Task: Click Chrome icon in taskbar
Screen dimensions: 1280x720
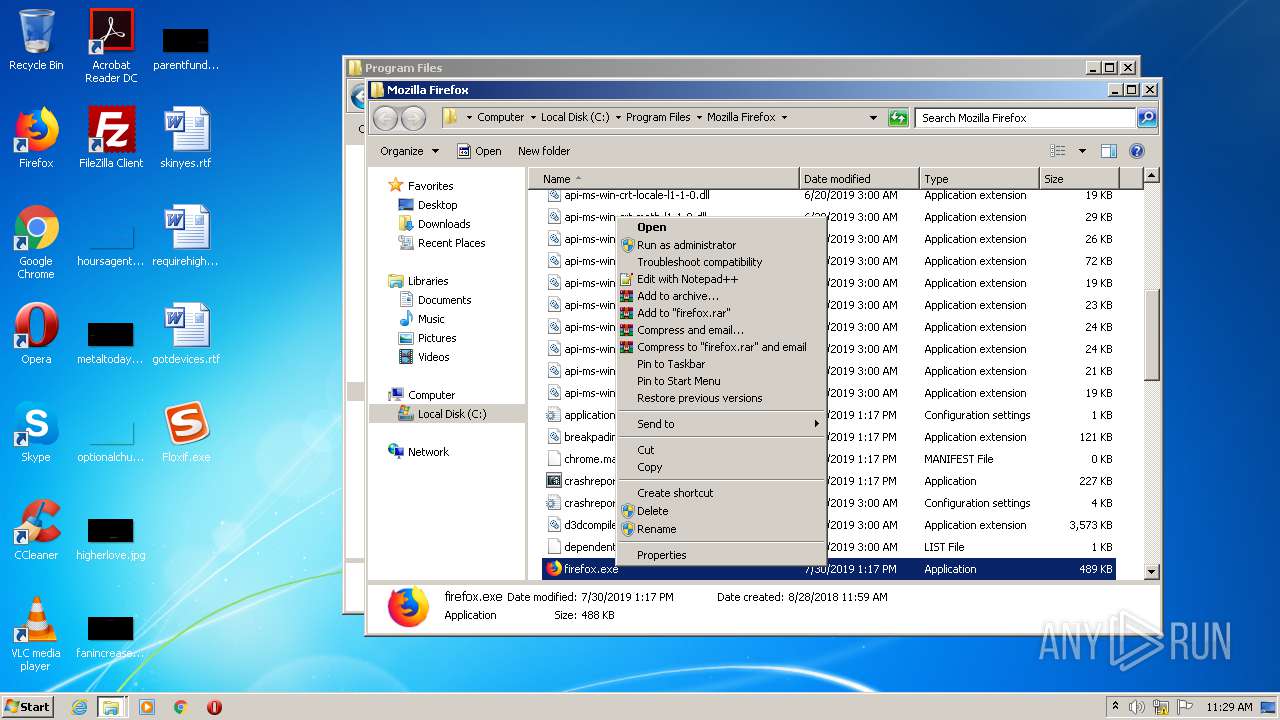Action: click(181, 707)
